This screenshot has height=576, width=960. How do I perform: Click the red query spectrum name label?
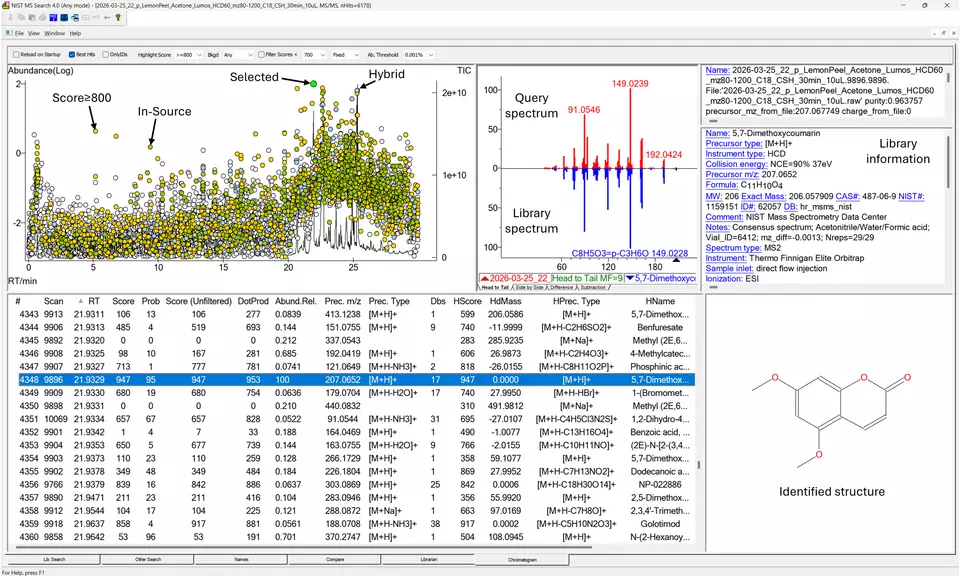[515, 279]
